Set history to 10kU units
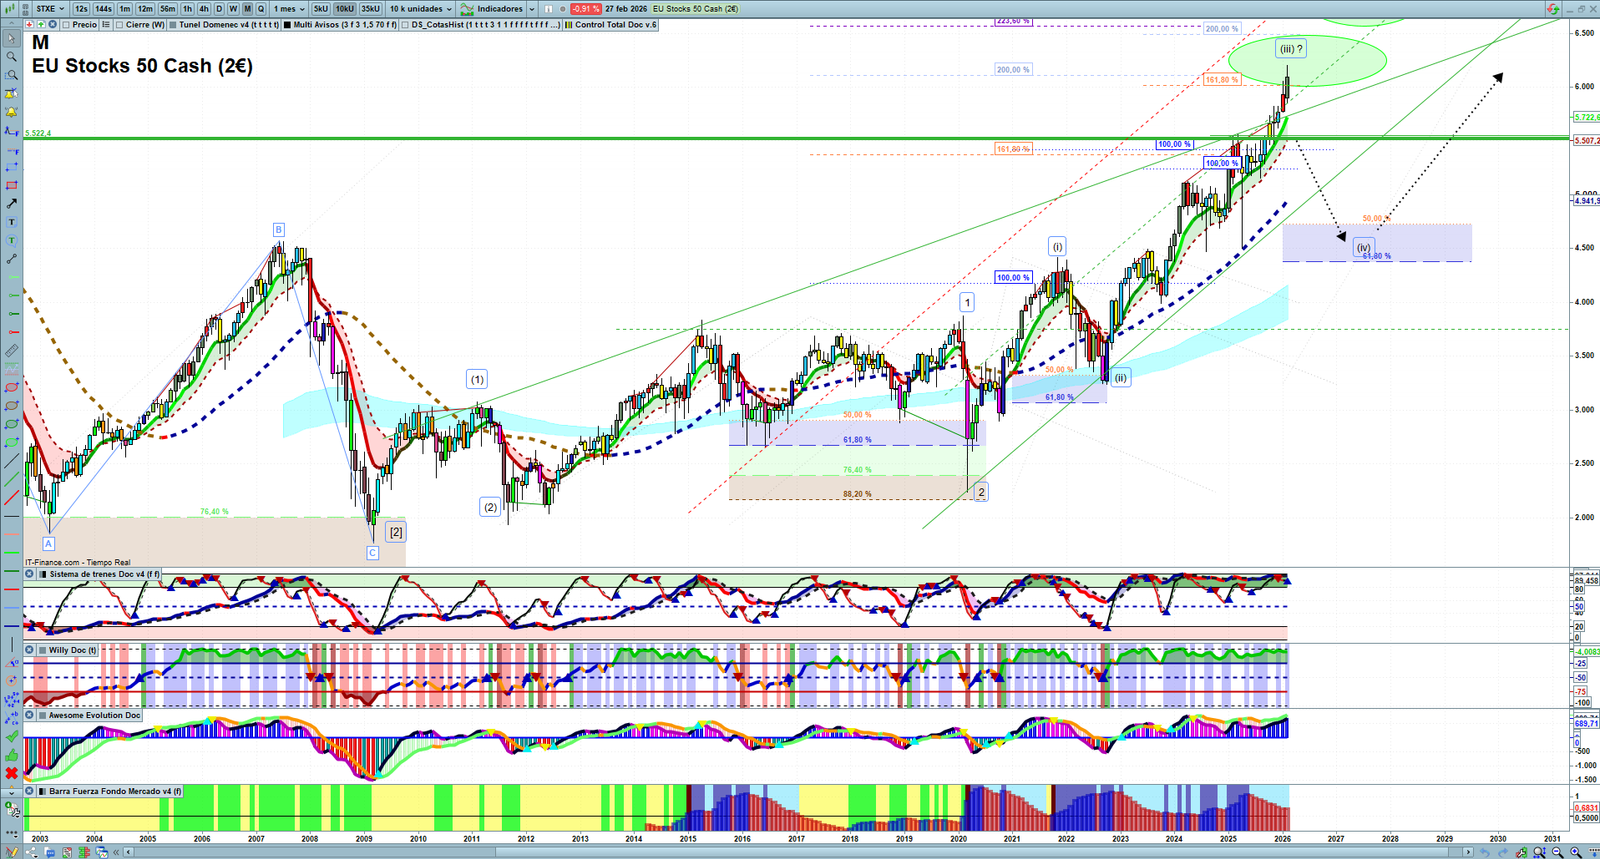The image size is (1600, 859). 345,9
